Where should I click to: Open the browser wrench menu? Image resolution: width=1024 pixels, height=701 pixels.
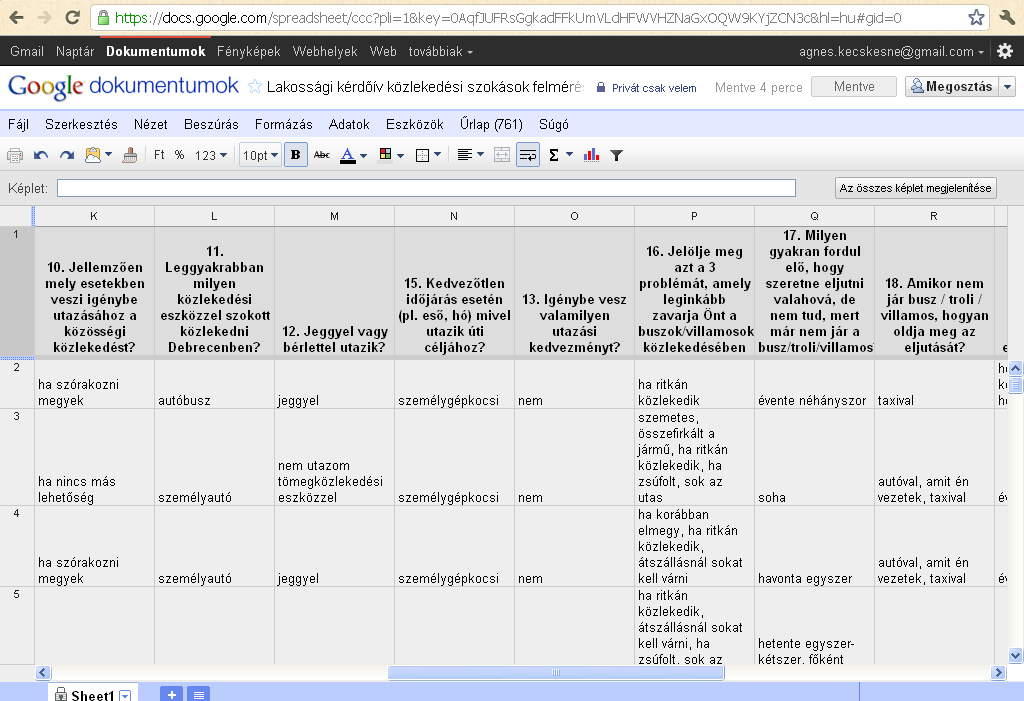1006,18
